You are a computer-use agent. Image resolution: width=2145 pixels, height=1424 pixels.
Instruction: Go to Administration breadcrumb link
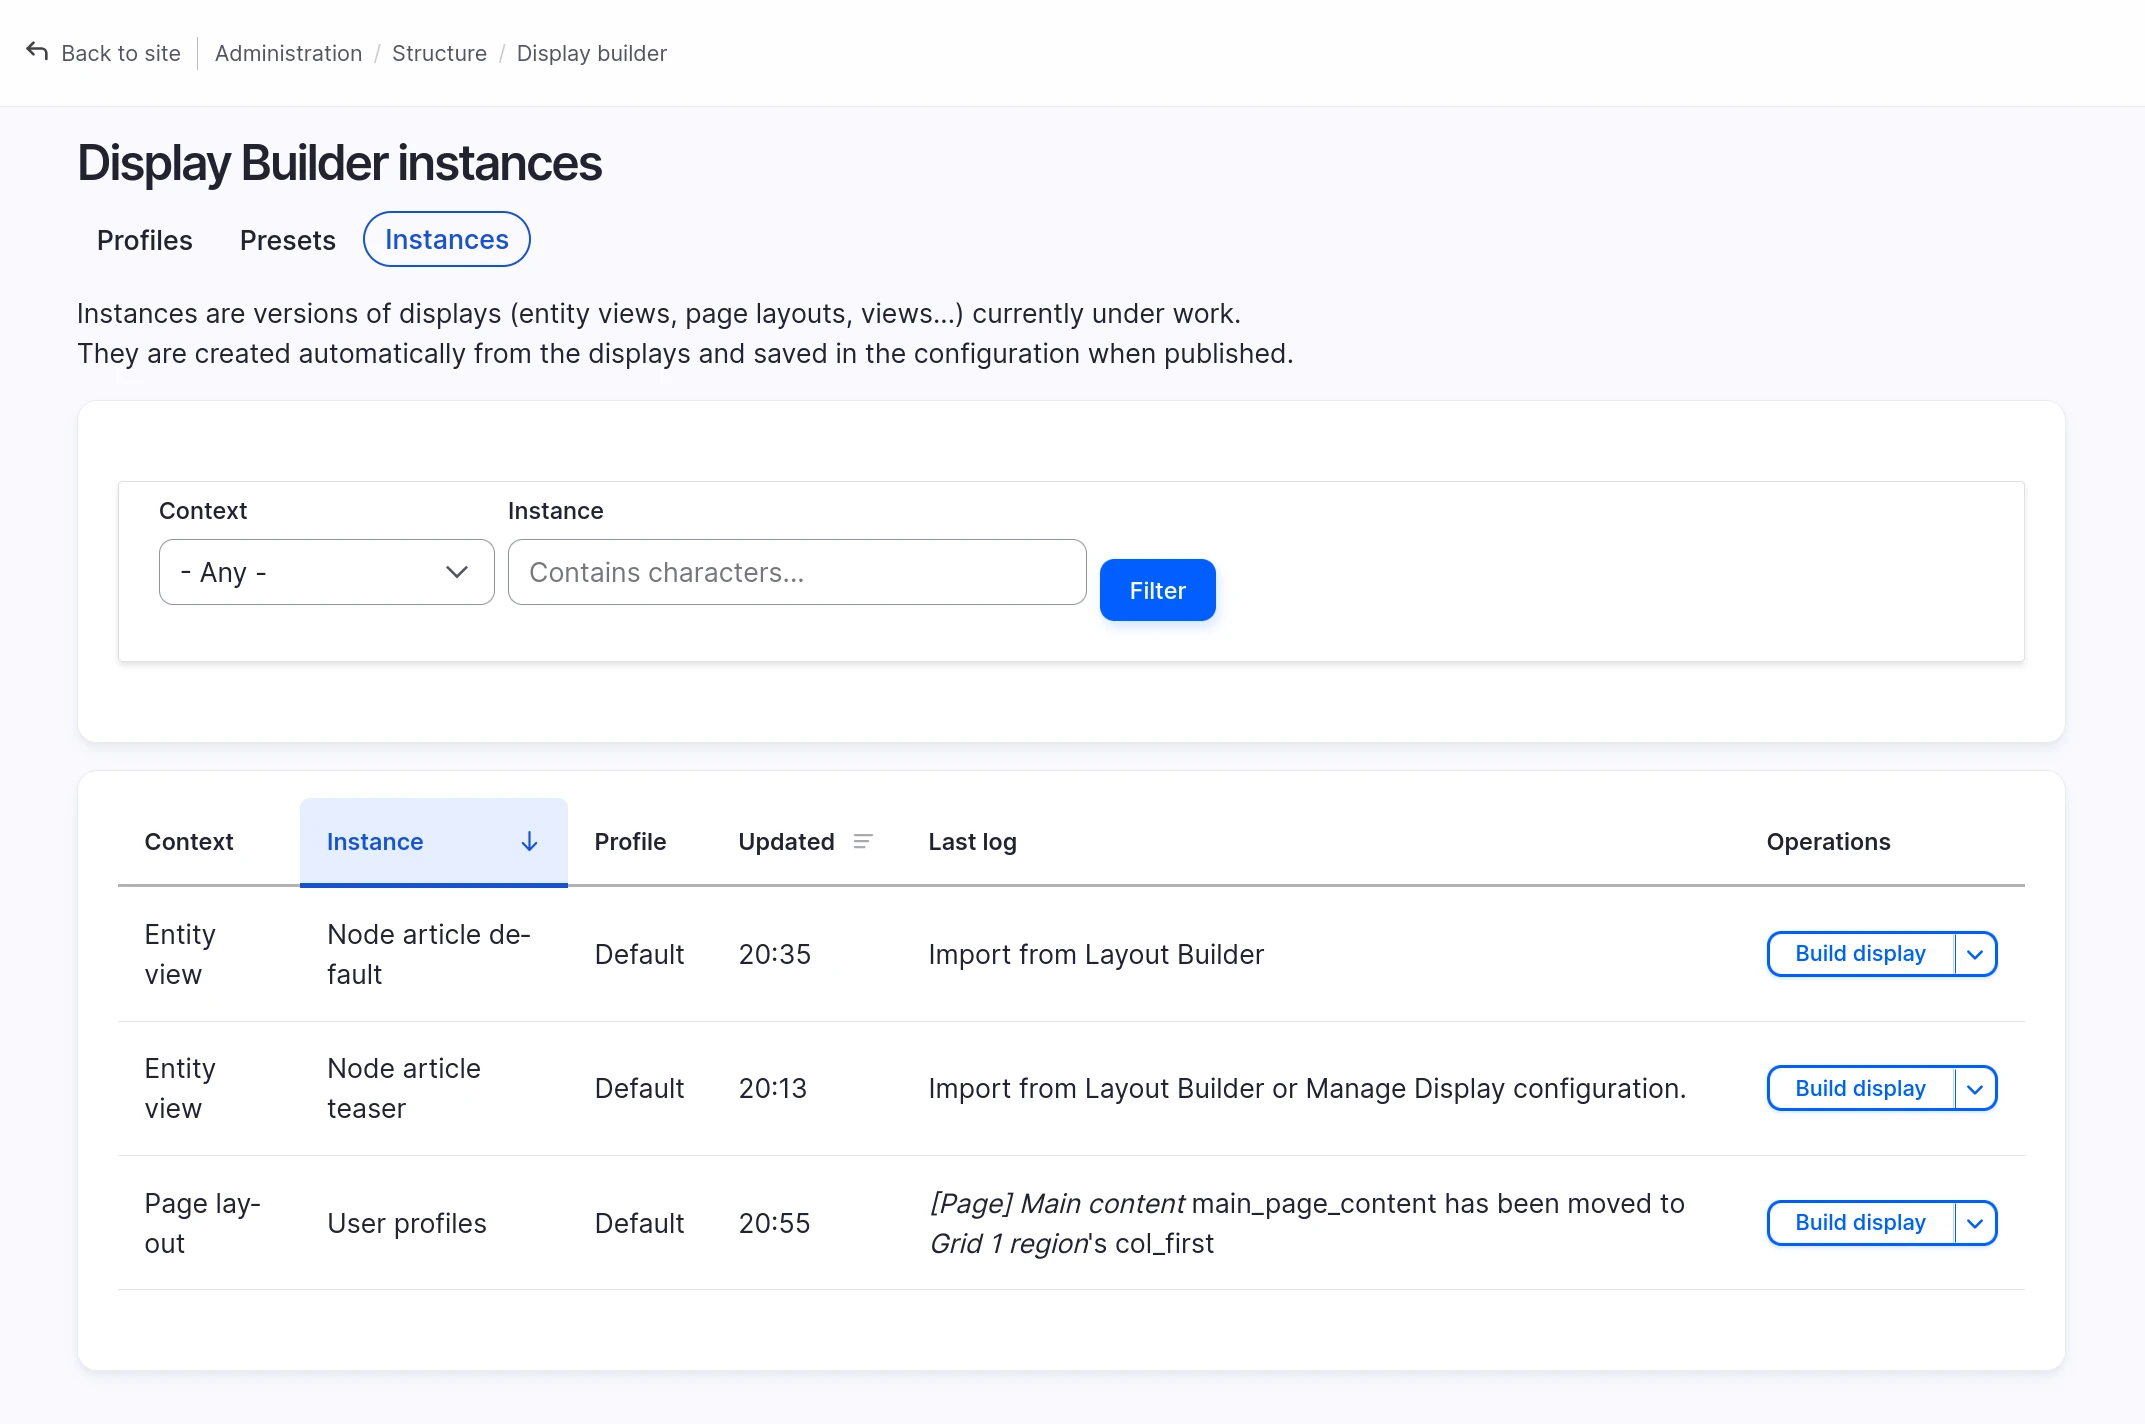click(x=288, y=53)
